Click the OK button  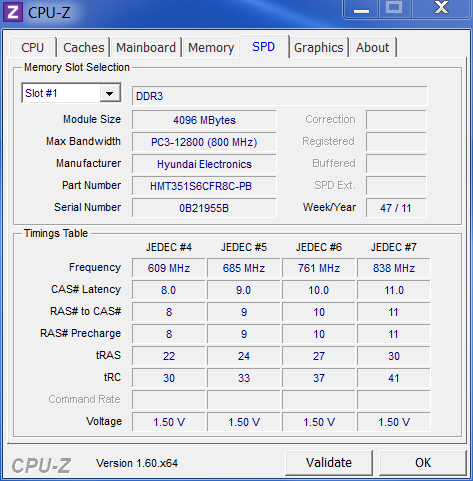[x=423, y=463]
